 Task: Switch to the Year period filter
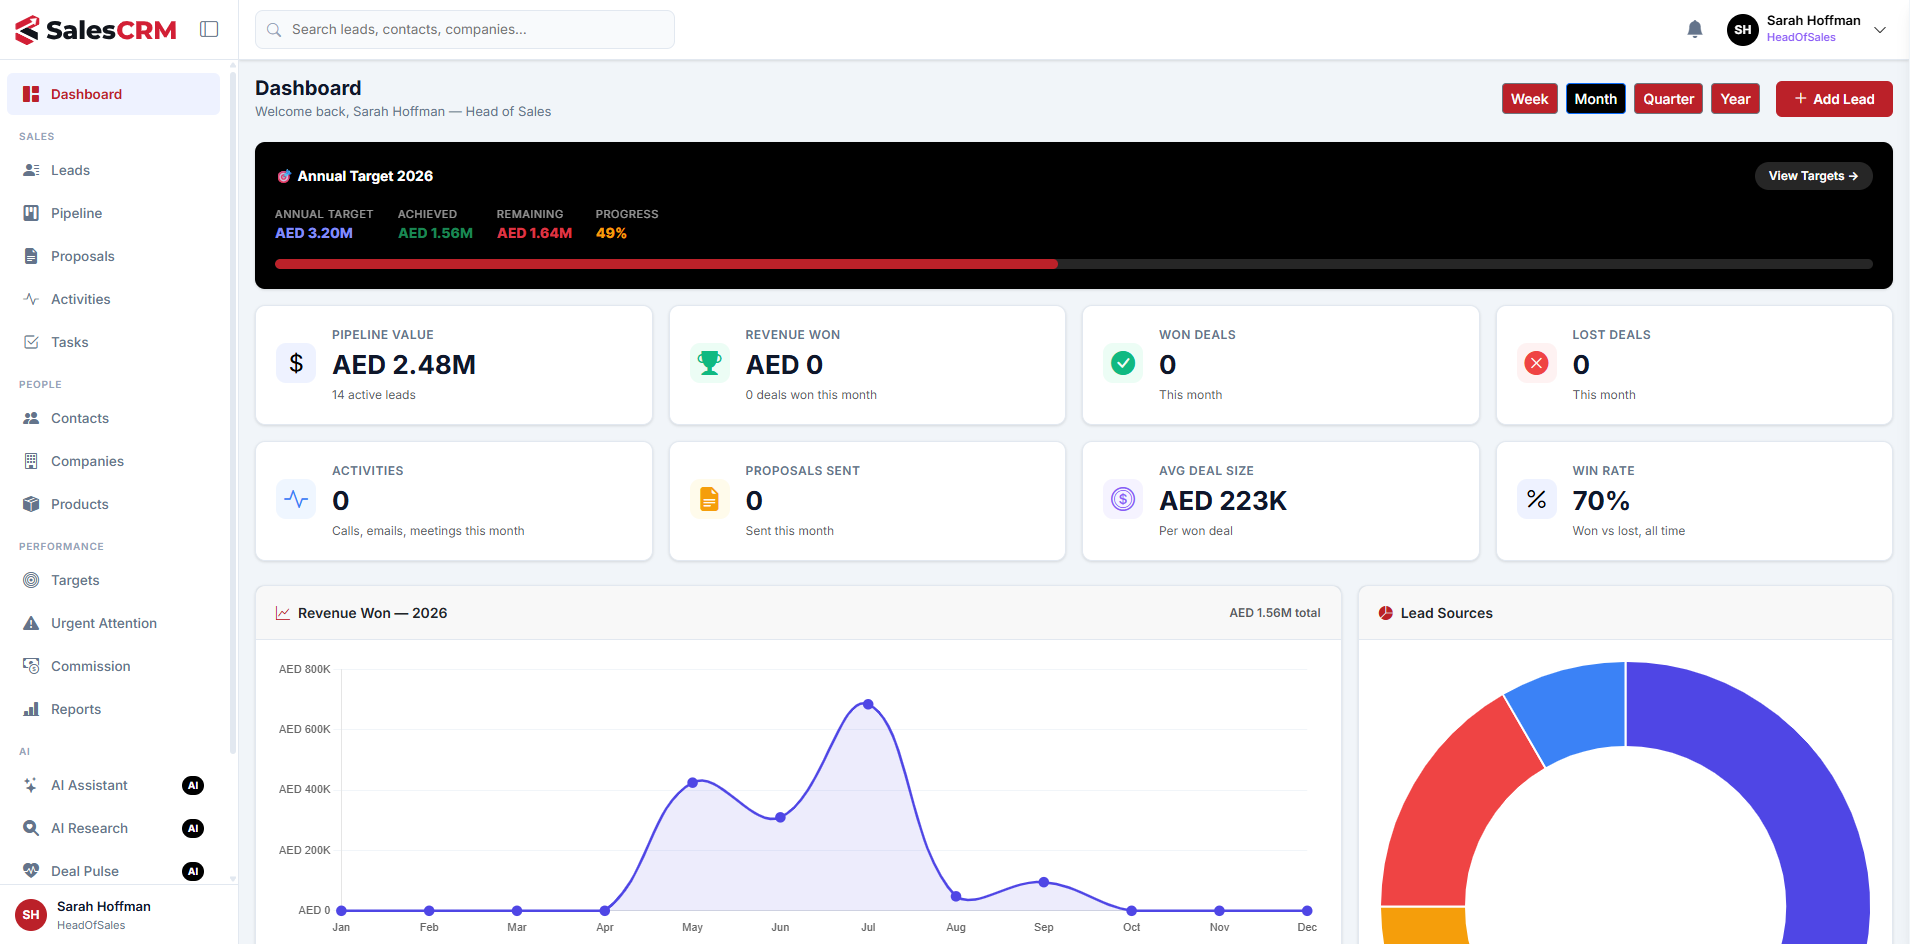(x=1735, y=99)
